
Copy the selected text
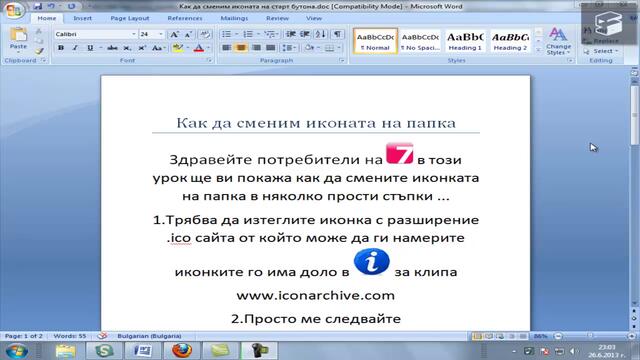39,41
